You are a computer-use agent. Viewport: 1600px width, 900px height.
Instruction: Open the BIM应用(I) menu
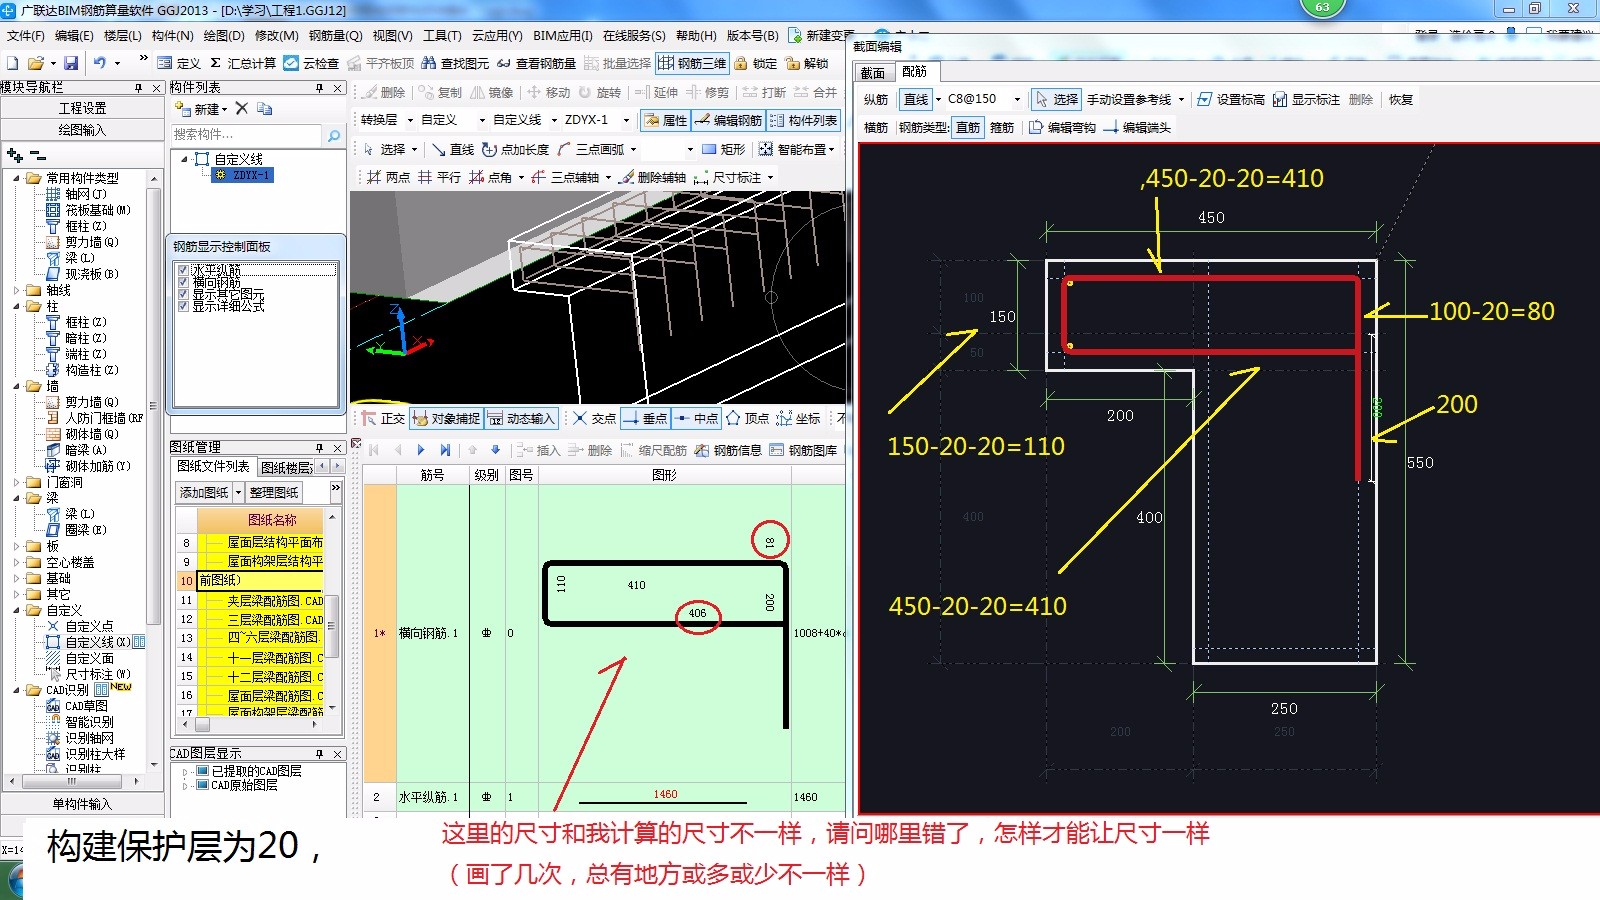tap(562, 35)
